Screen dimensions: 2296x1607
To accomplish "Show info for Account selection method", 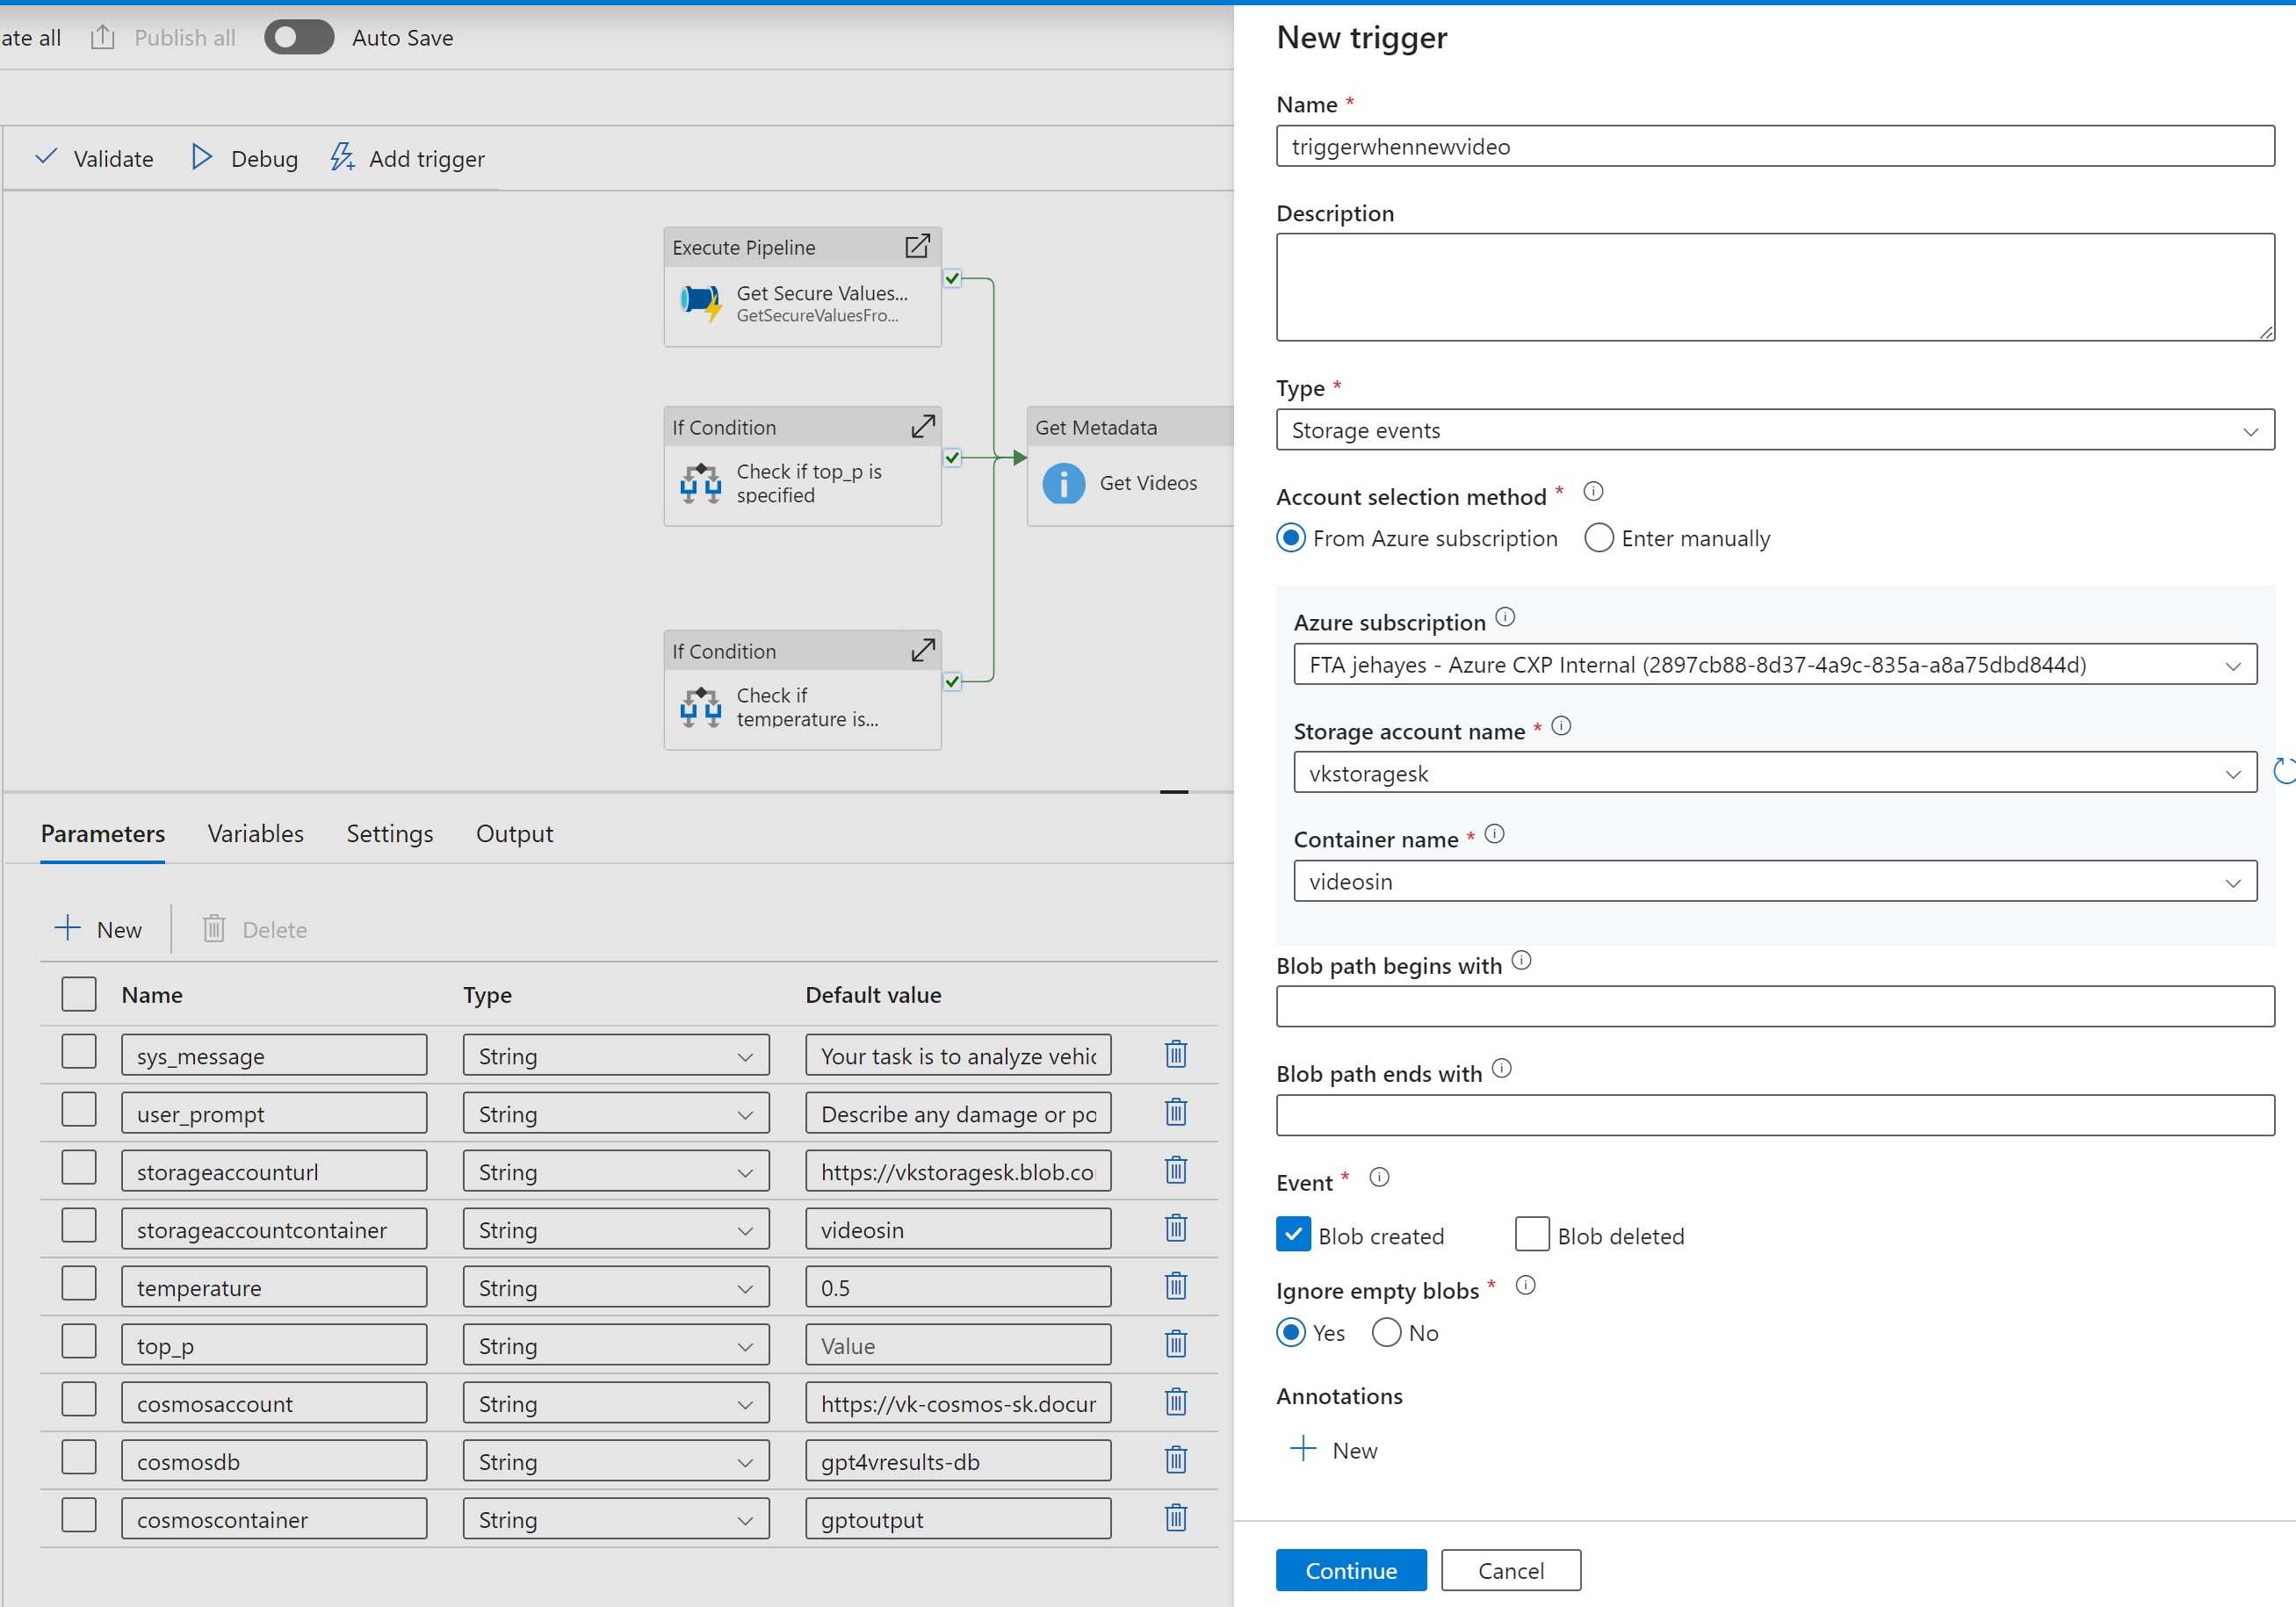I will coord(1593,492).
